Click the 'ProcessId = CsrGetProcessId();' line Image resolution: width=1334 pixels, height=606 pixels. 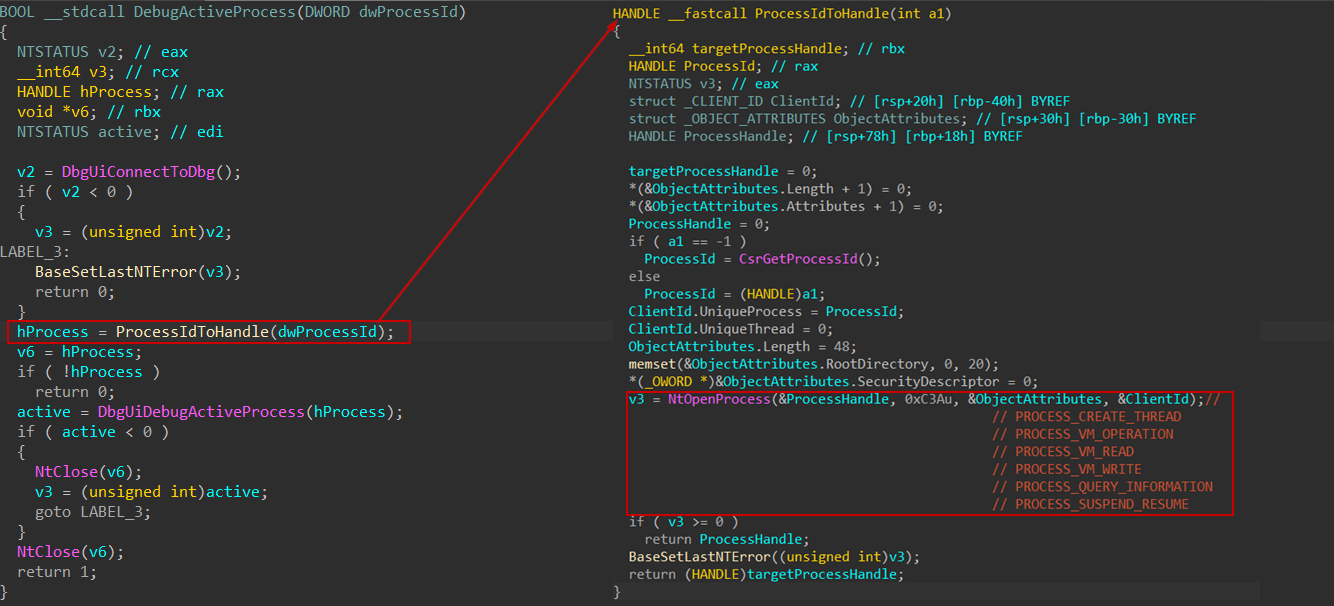coord(762,259)
